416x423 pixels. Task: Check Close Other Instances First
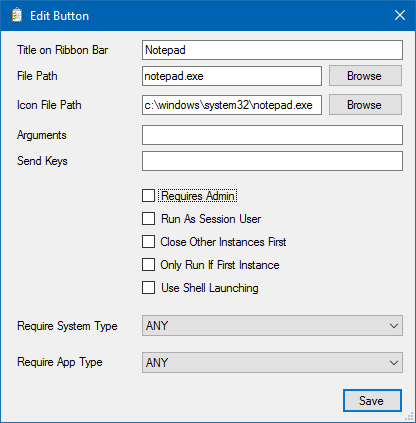148,242
